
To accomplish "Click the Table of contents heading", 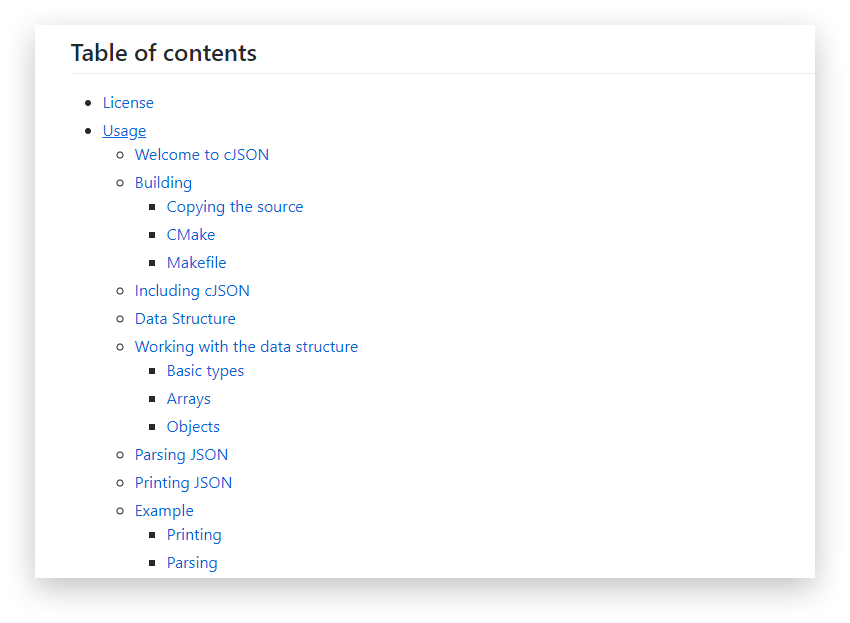I will coord(164,53).
